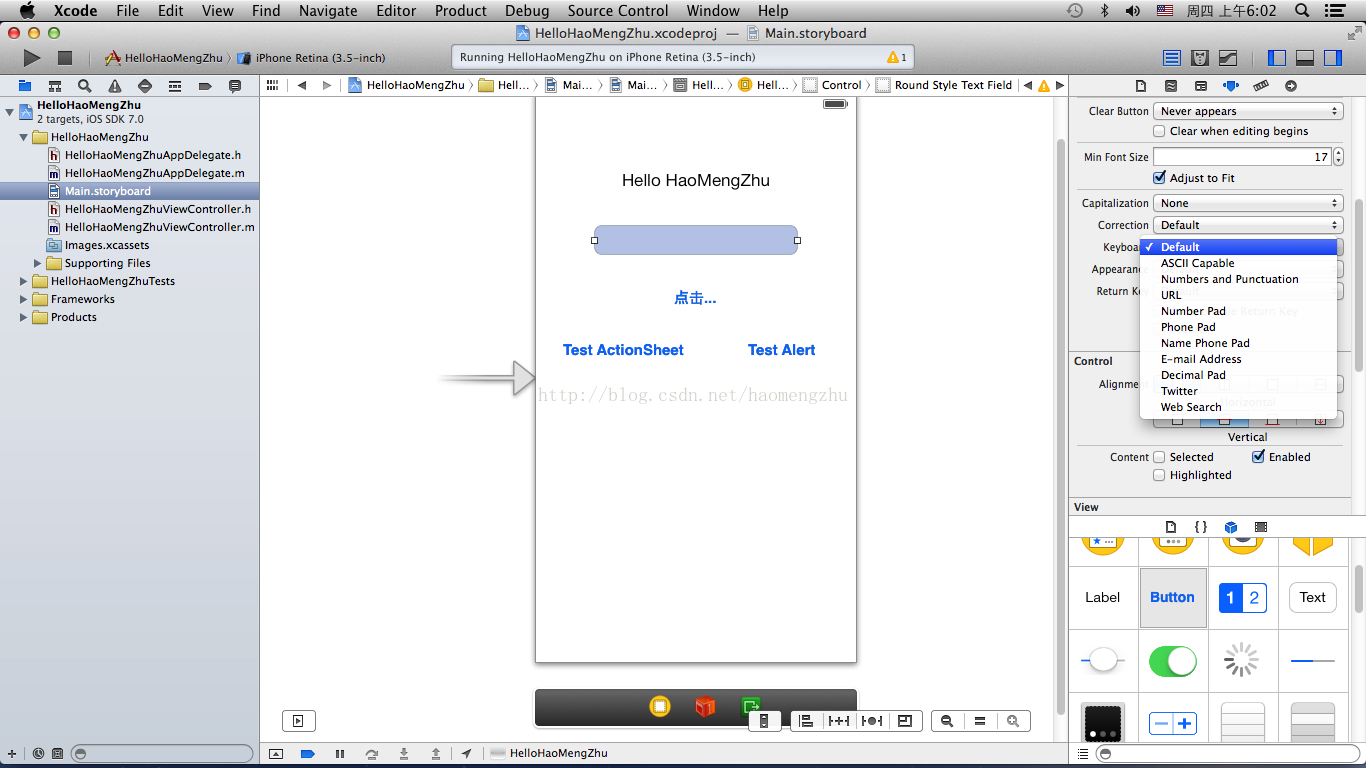Open the Log navigator speech bubble icon

click(235, 86)
